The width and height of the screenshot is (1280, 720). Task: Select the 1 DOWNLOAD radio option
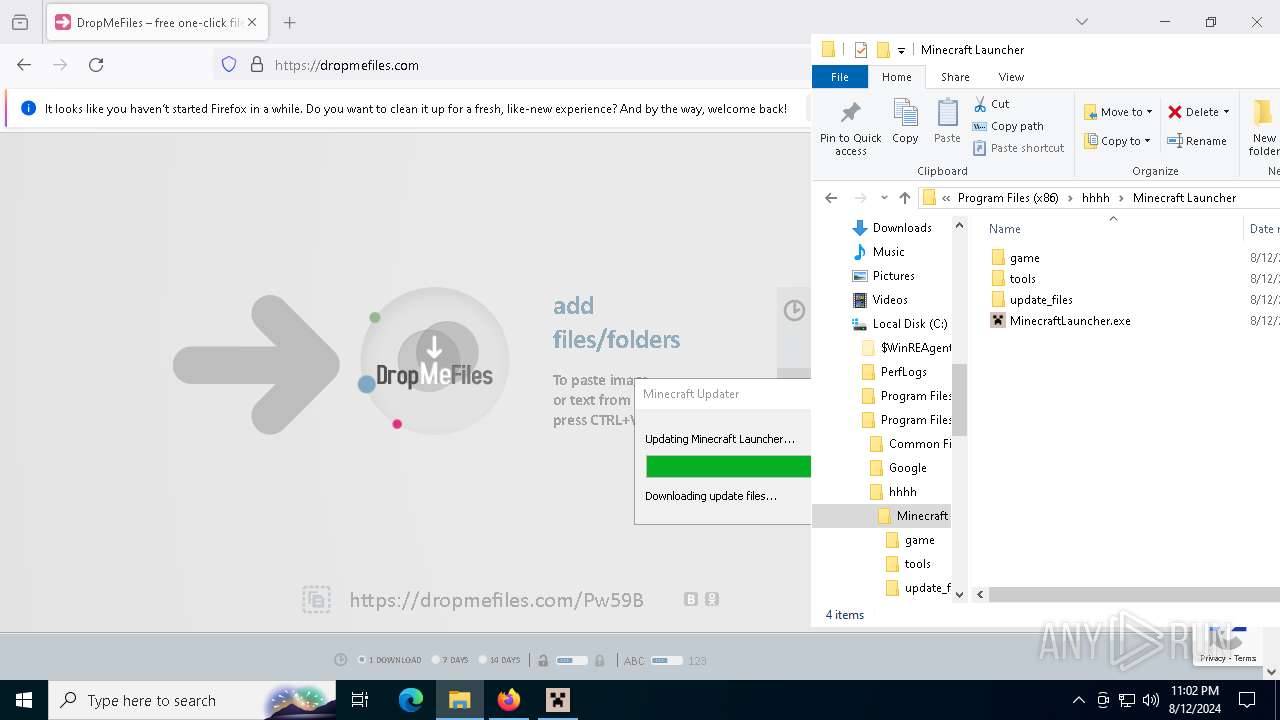(362, 660)
